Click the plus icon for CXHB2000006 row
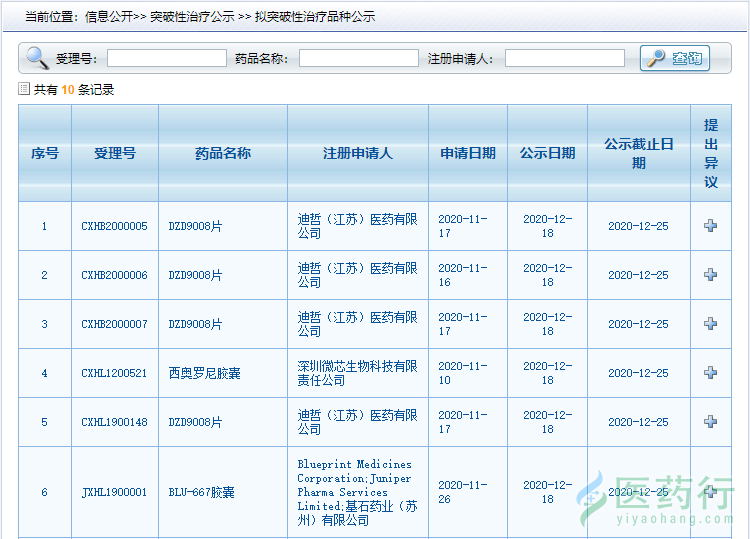 coord(710,275)
